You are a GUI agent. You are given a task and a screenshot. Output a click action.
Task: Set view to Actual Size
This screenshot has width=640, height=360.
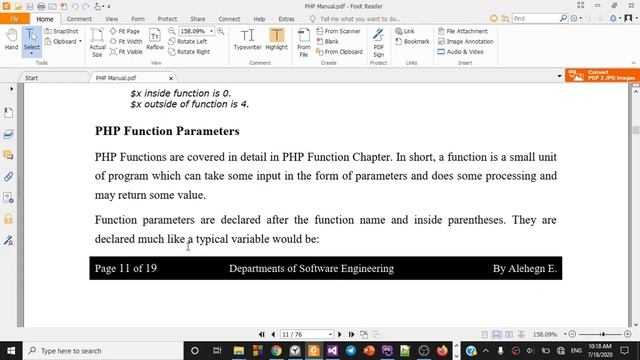pyautogui.click(x=97, y=42)
